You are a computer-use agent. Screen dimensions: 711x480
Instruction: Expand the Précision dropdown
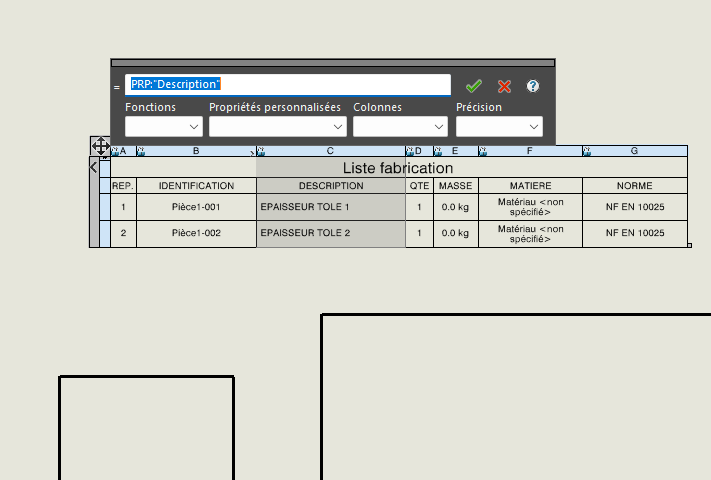coord(499,127)
